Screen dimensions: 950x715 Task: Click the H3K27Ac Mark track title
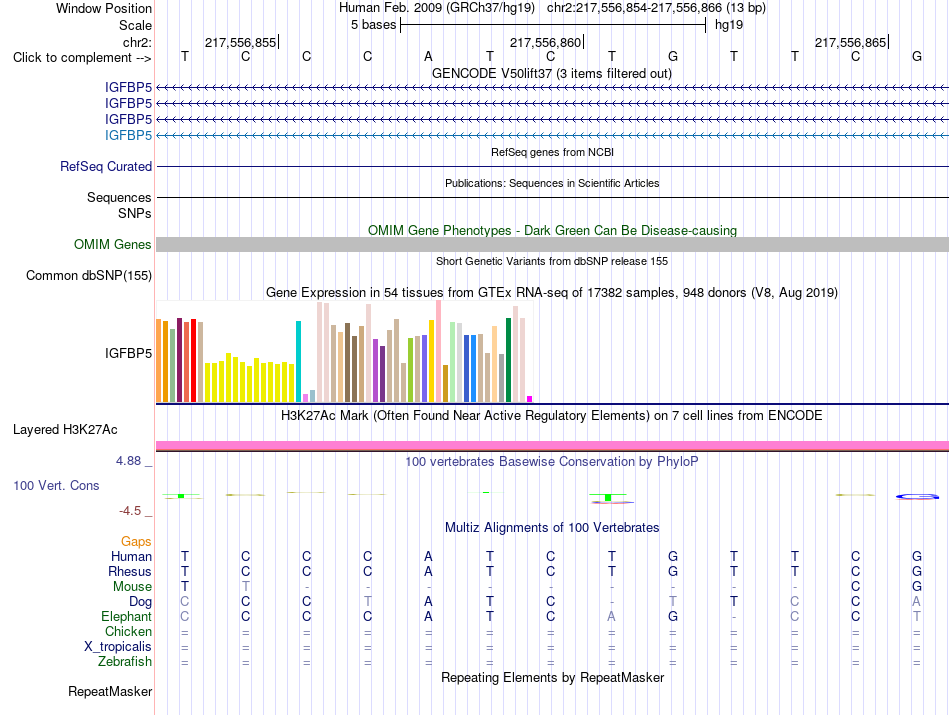coord(551,416)
